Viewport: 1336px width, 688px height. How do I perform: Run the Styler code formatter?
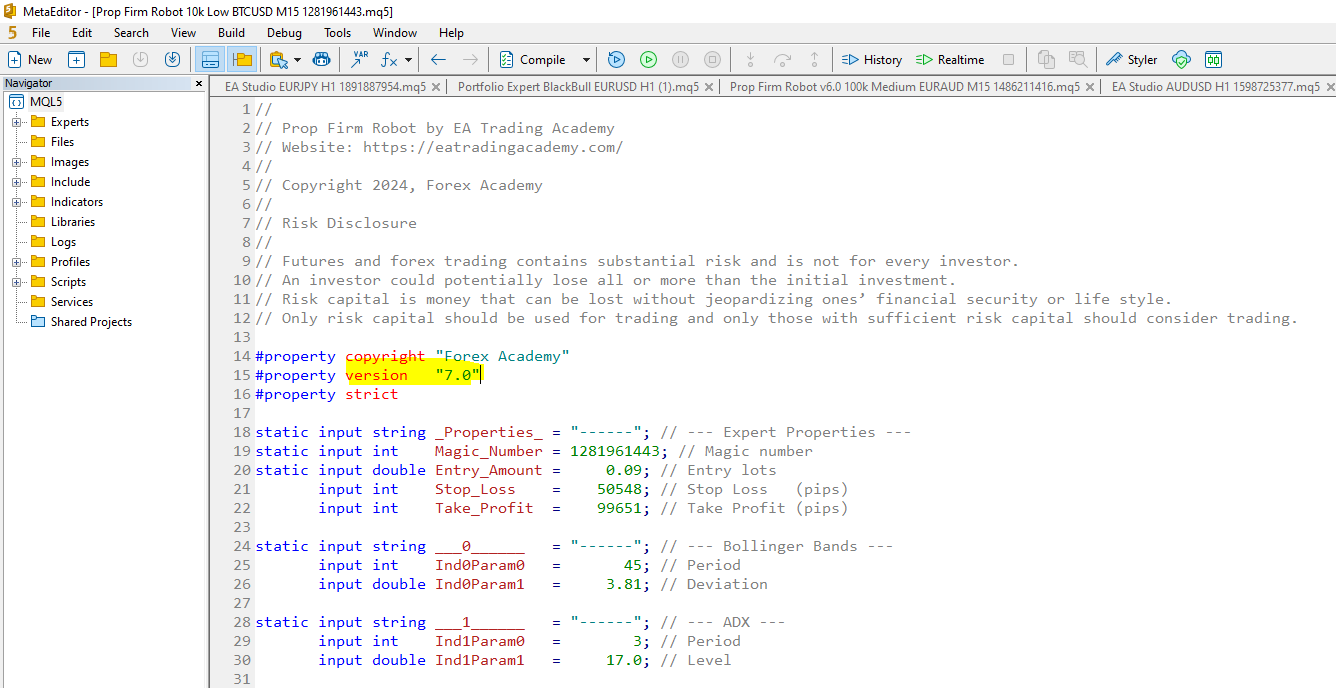click(1131, 60)
